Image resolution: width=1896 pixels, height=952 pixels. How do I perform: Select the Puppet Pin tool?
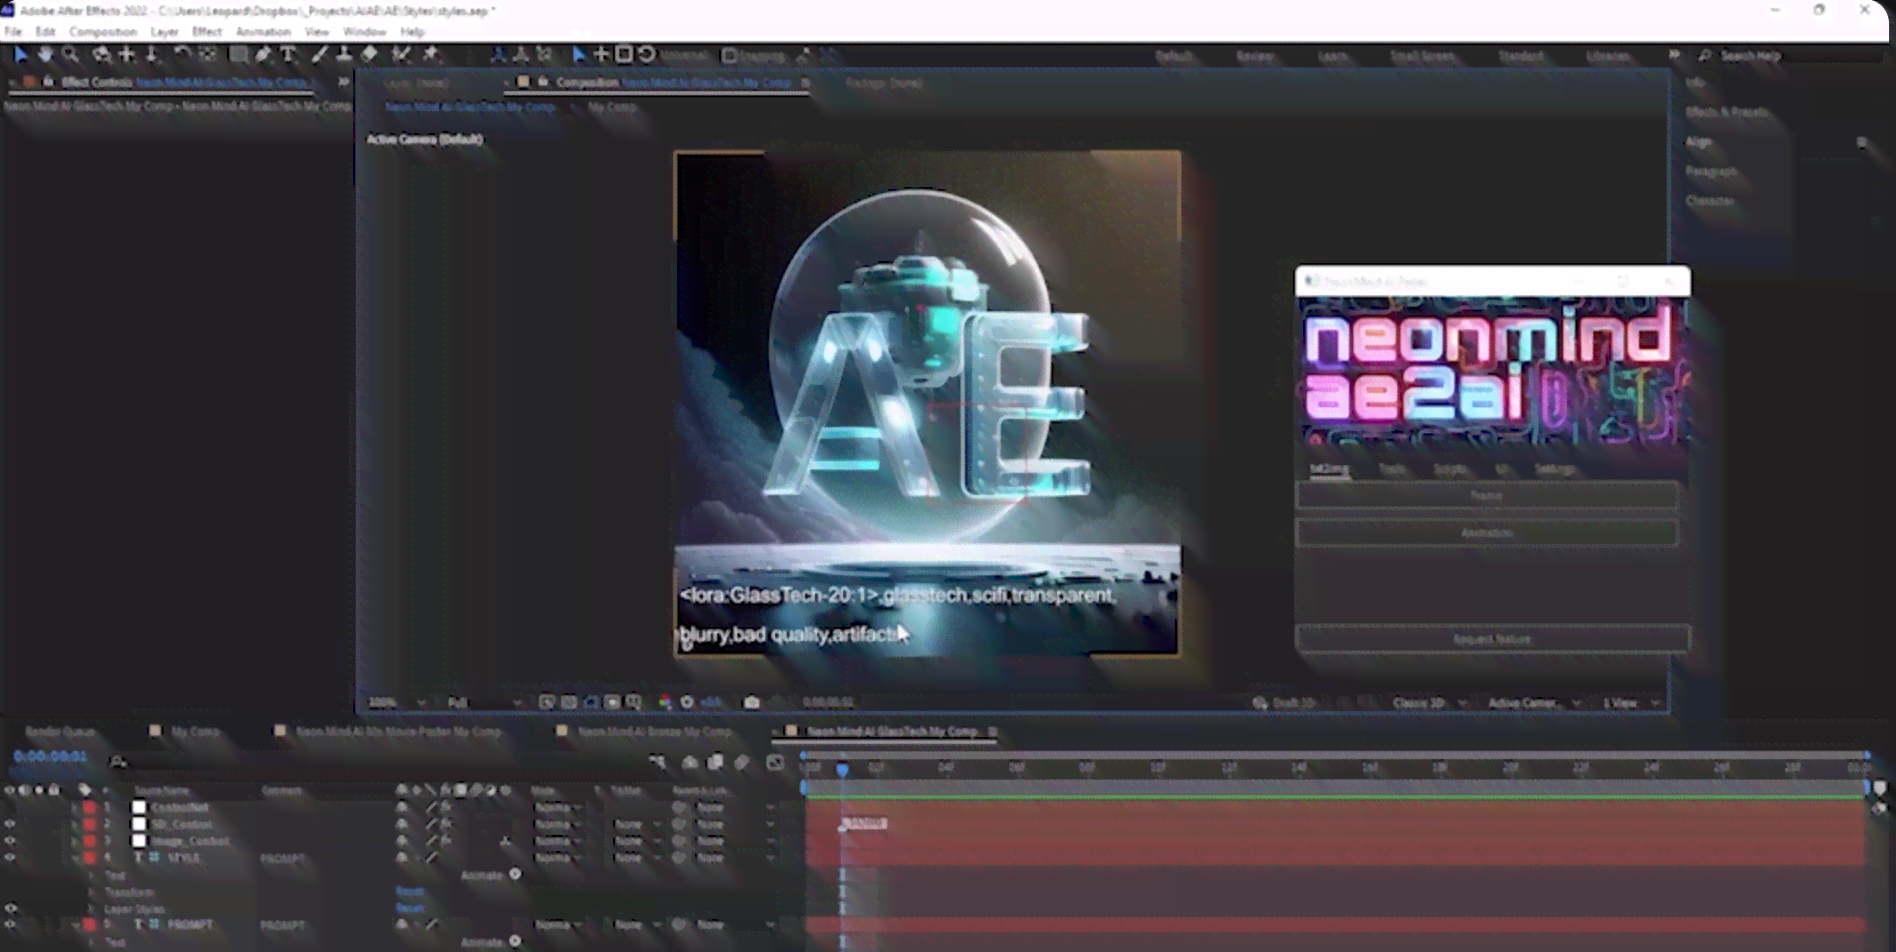click(431, 55)
